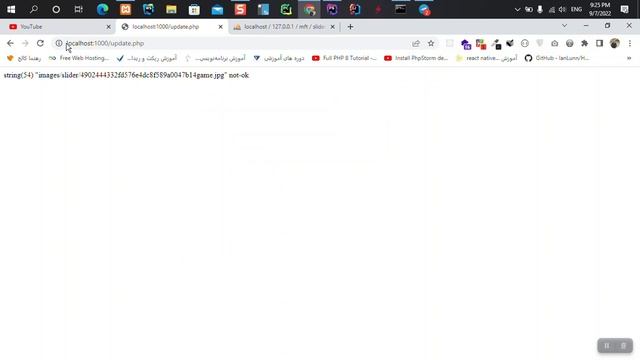Screen dimensions: 640x360
Task: Expand the tab search dropdown
Action: tap(564, 25)
